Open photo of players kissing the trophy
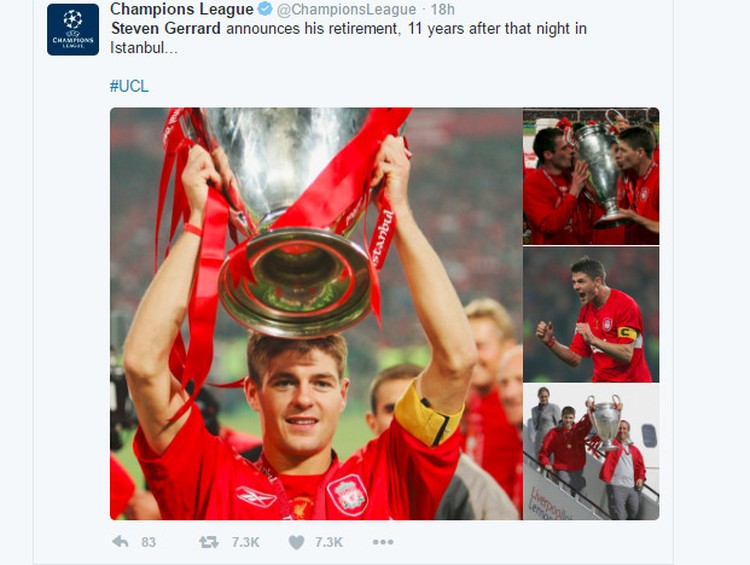Viewport: 750px width, 565px height. click(x=591, y=176)
